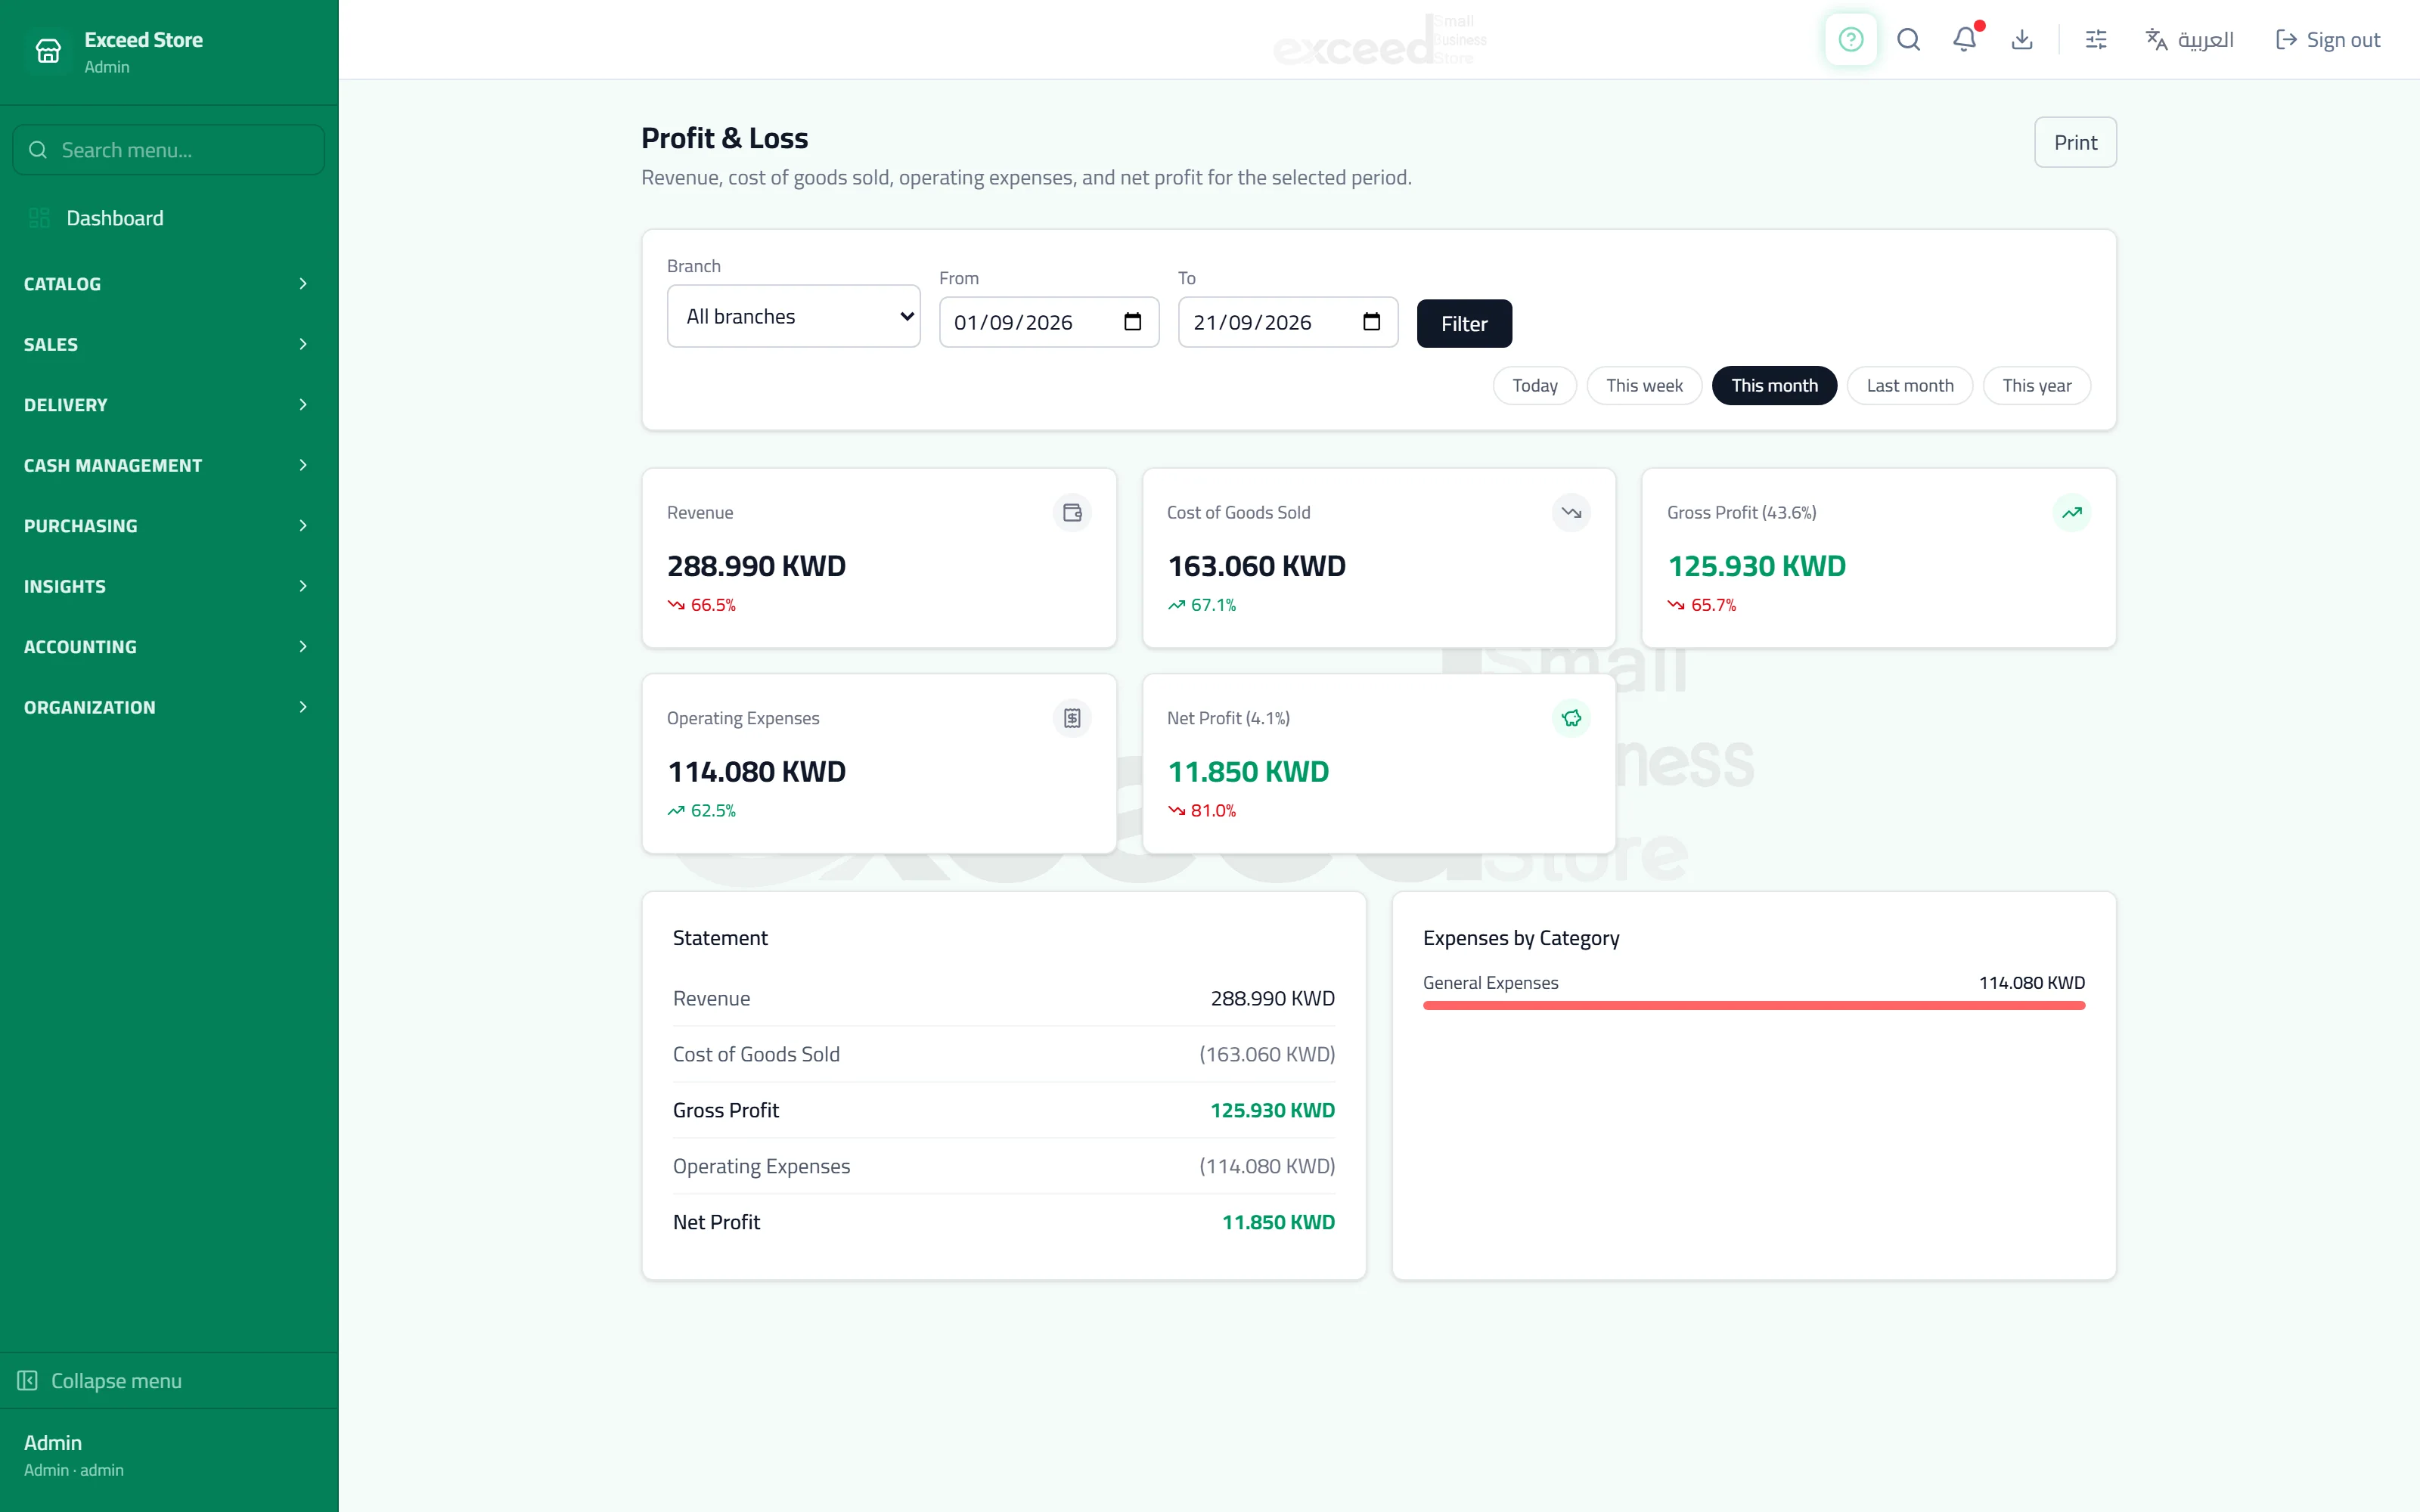Image resolution: width=2420 pixels, height=1512 pixels.
Task: Click the Exceed Store shop logo icon
Action: tap(48, 50)
